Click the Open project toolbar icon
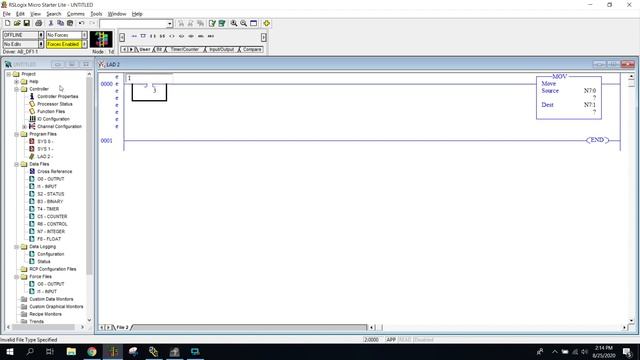This screenshot has height=360, width=640. pyautogui.click(x=17, y=23)
